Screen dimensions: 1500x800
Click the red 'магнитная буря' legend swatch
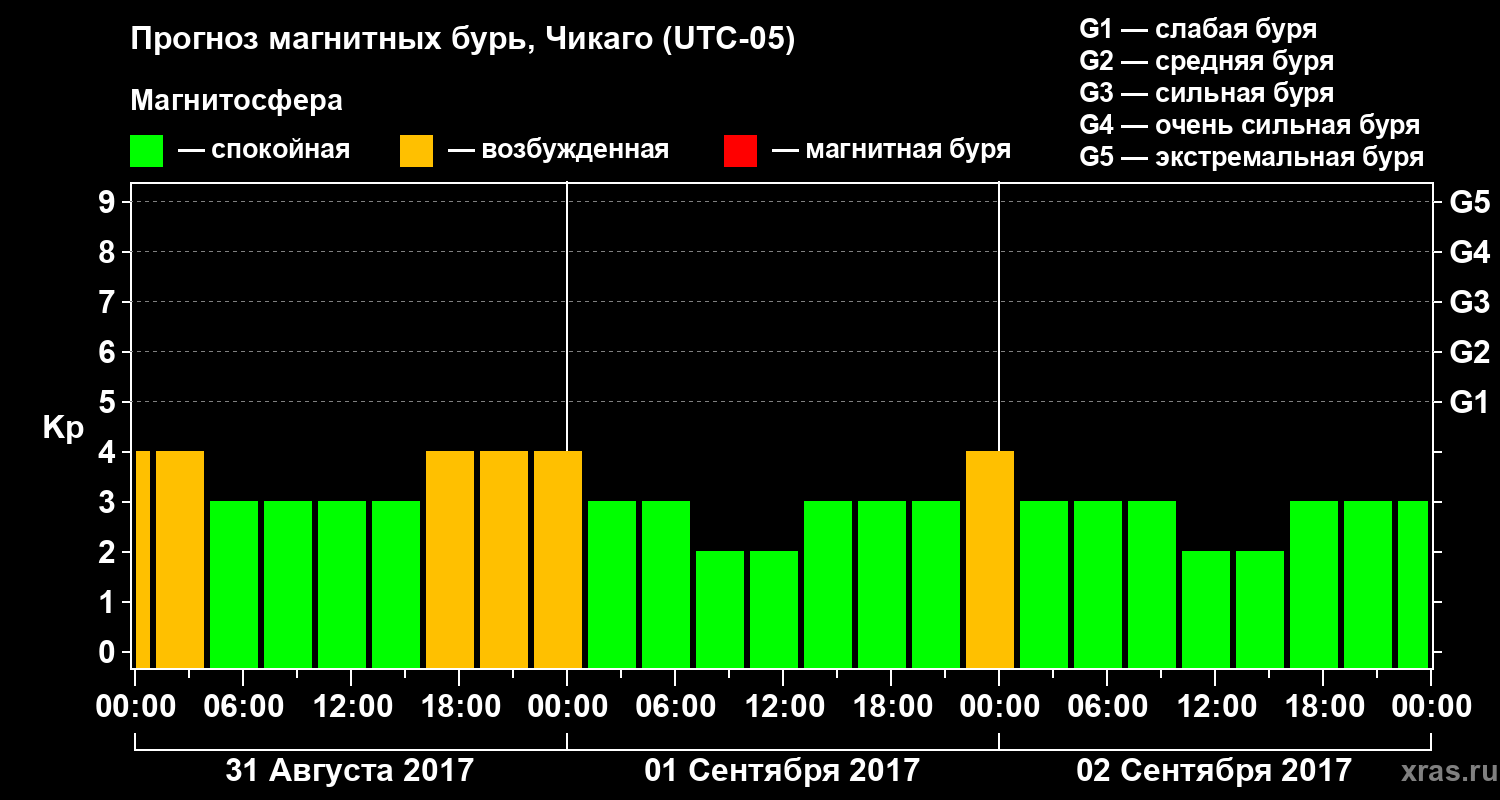740,151
